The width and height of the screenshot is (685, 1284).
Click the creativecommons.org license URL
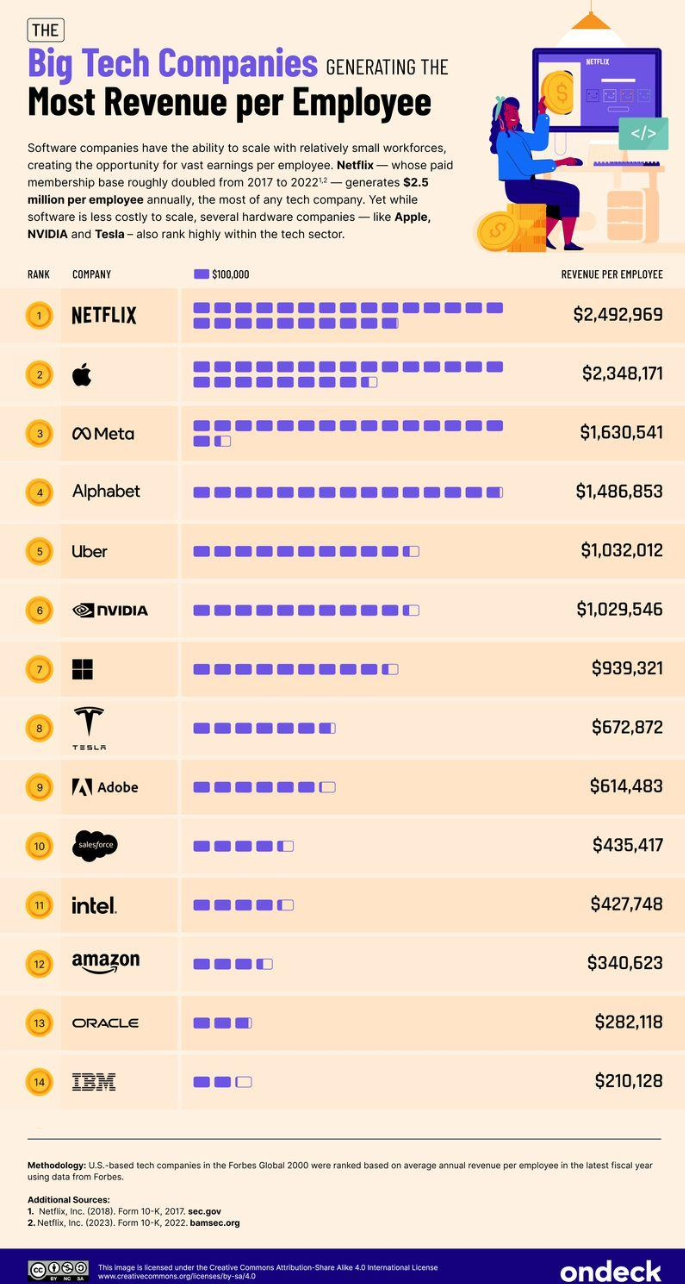tap(176, 1276)
